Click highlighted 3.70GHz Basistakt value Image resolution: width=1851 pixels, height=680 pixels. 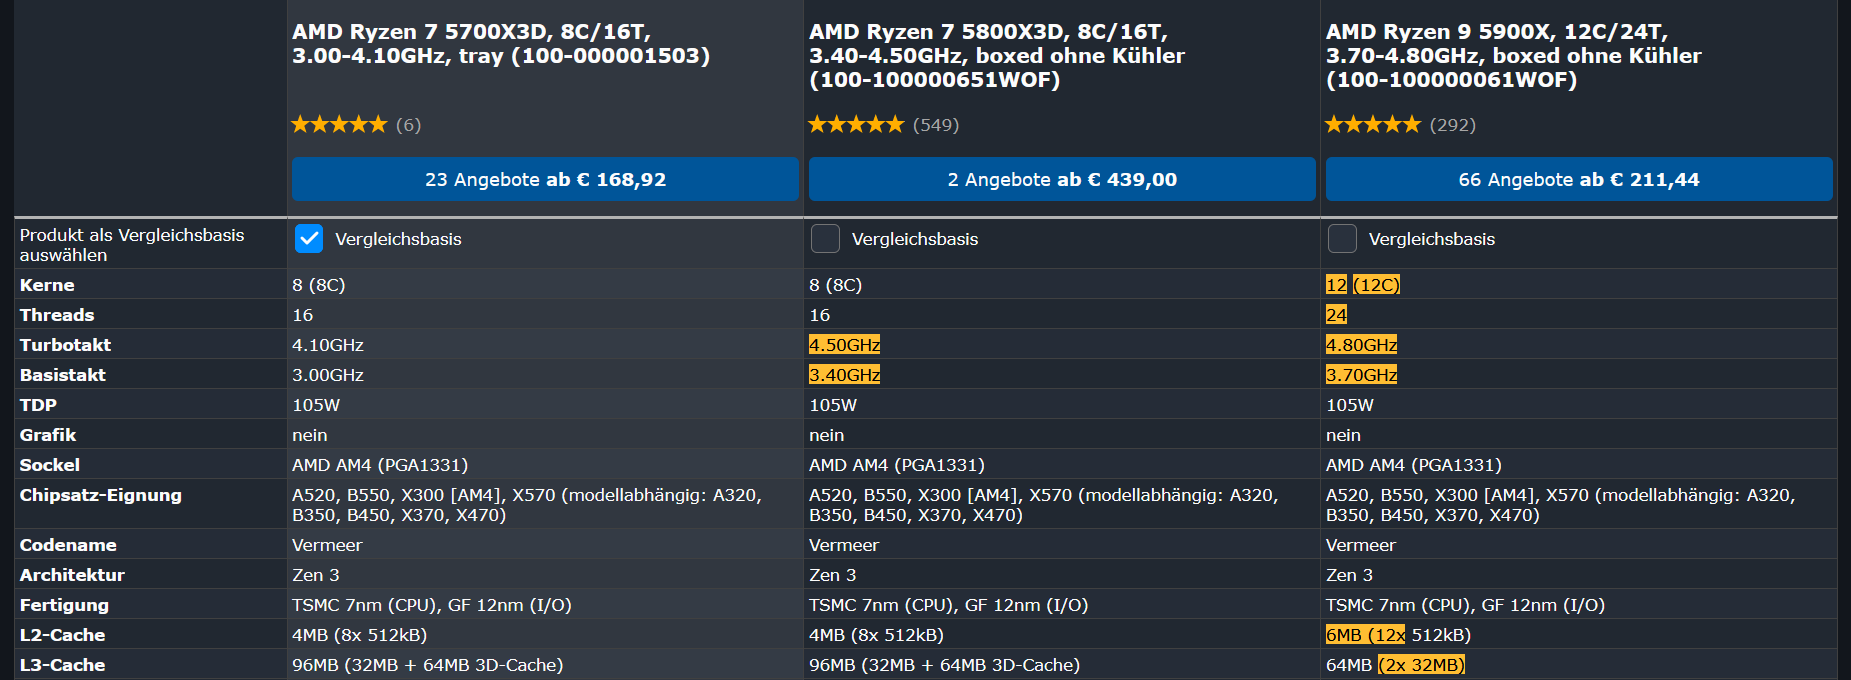pyautogui.click(x=1362, y=375)
